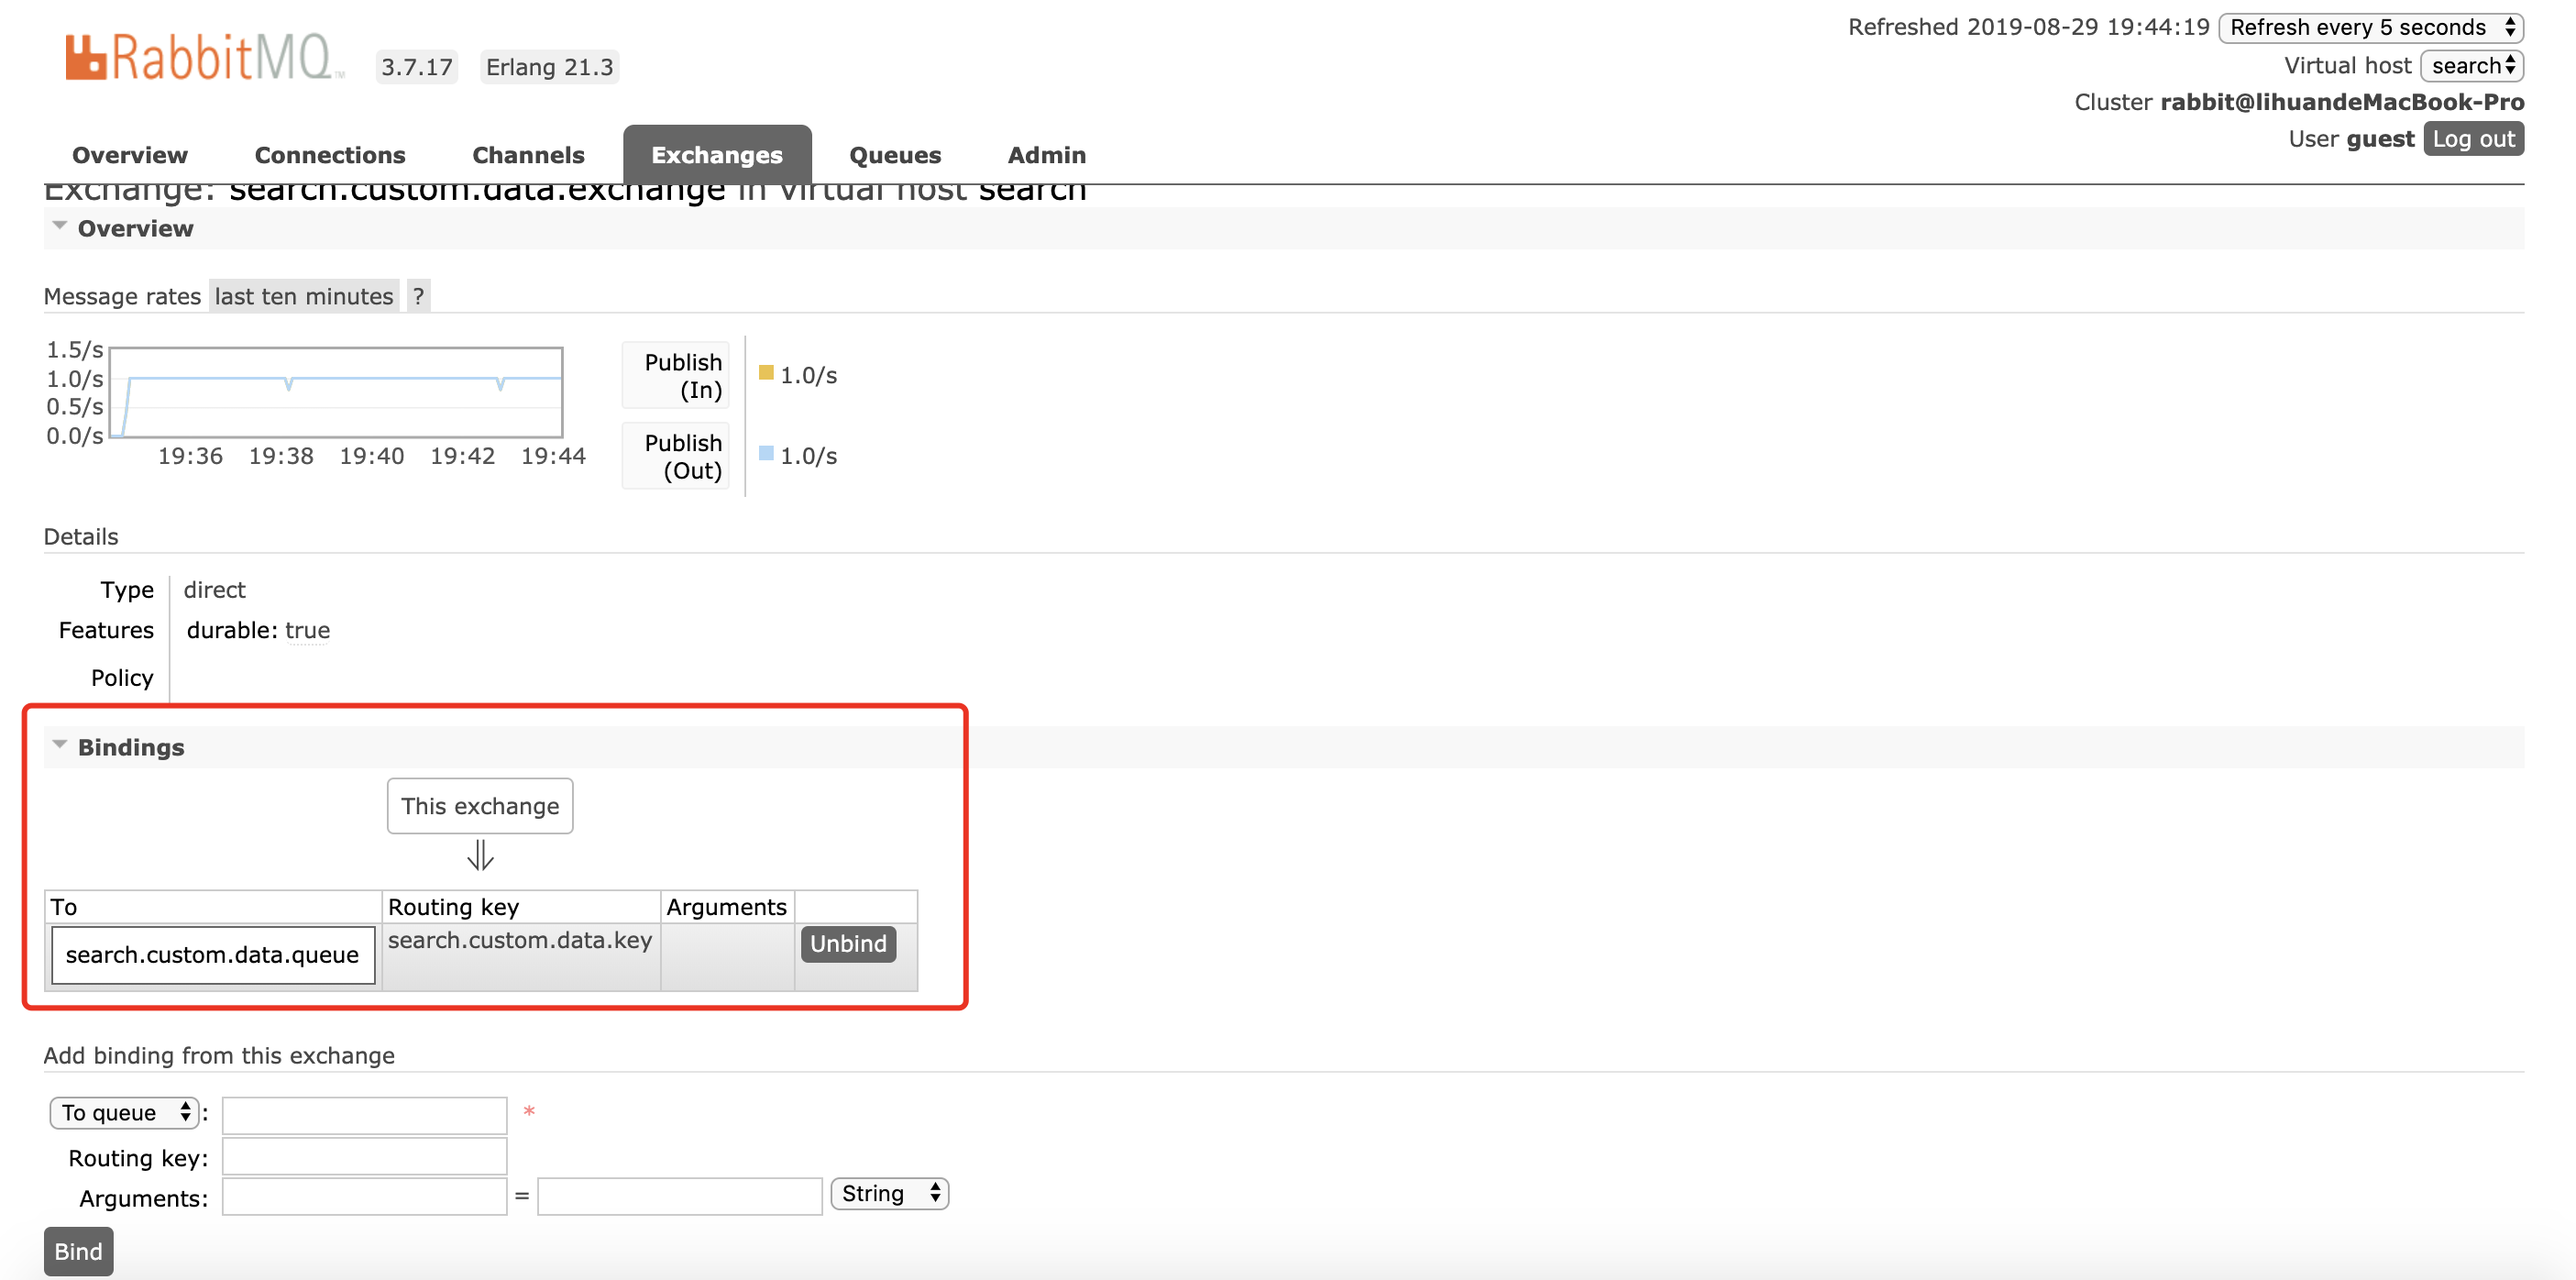Image resolution: width=2576 pixels, height=1280 pixels.
Task: Switch to the Connections tab
Action: coord(330,155)
